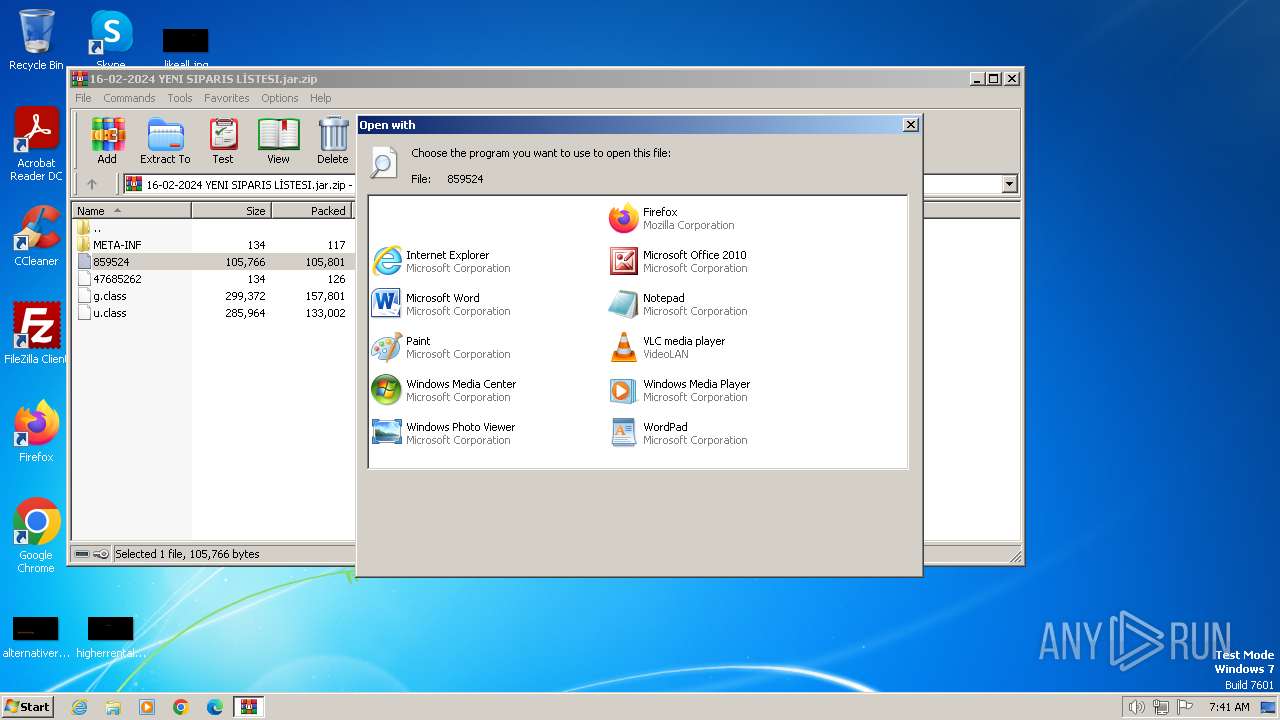
Task: Choose WordPad in the program list
Action: [x=678, y=433]
